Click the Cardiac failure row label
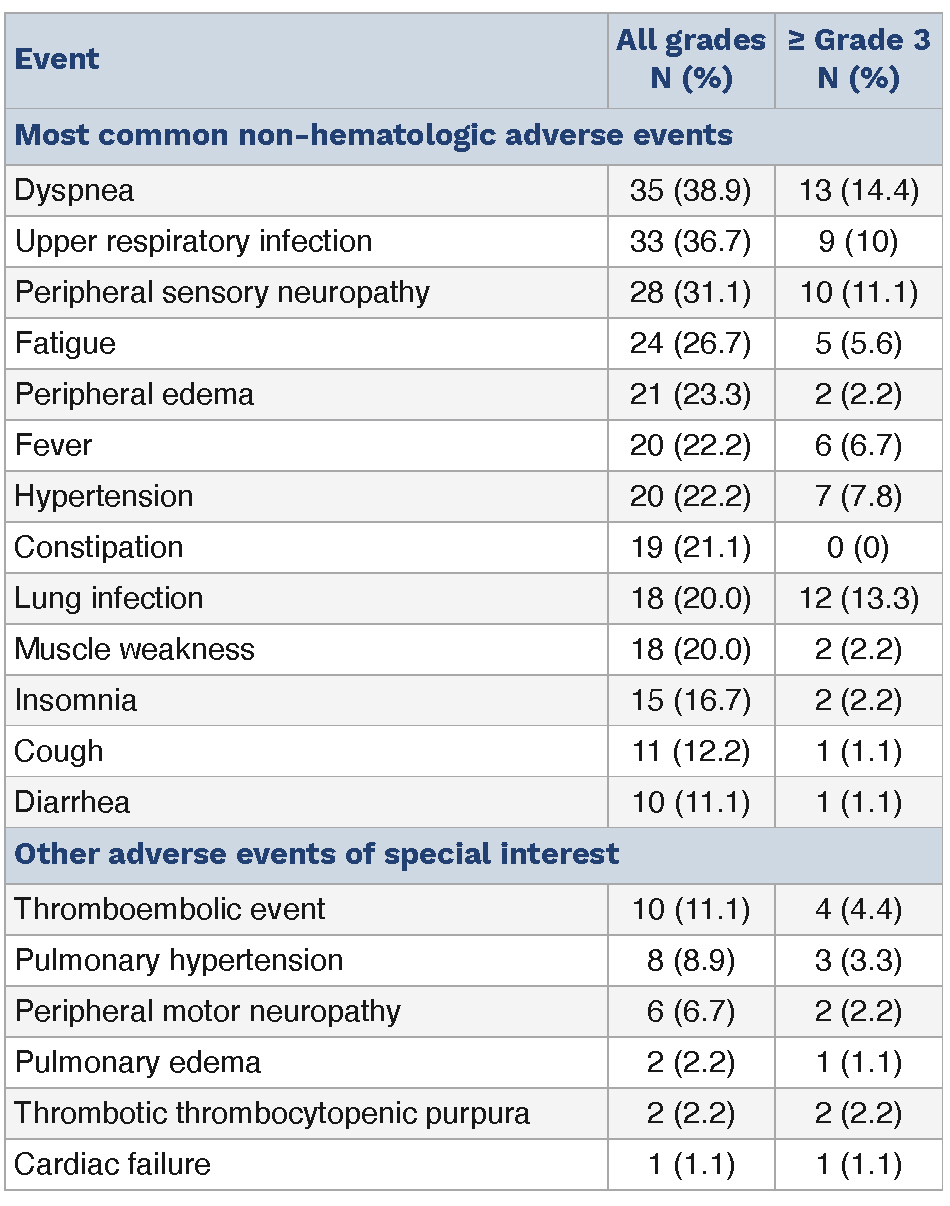Viewport: 950px width, 1206px height. pyautogui.click(x=112, y=1164)
